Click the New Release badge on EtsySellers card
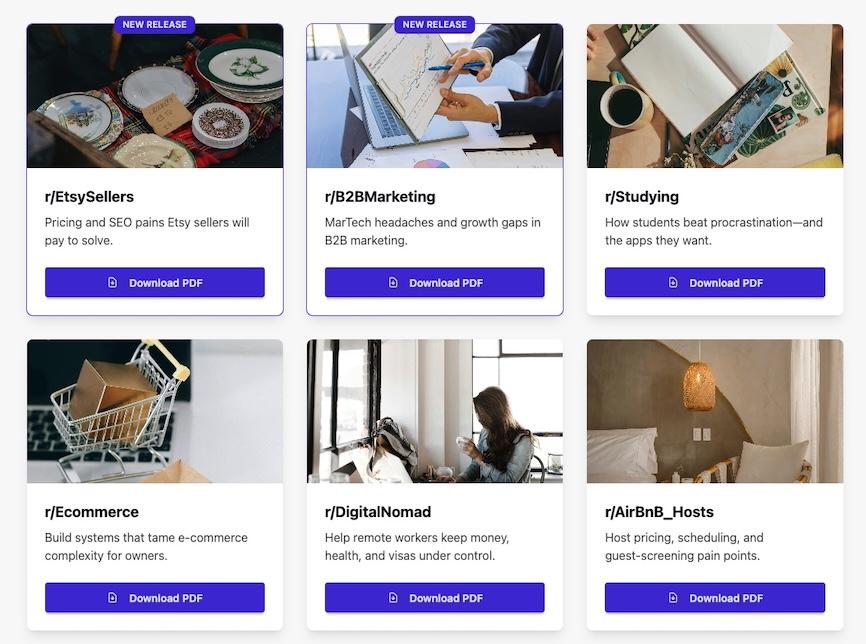Screen dimensions: 866x644 tap(155, 24)
